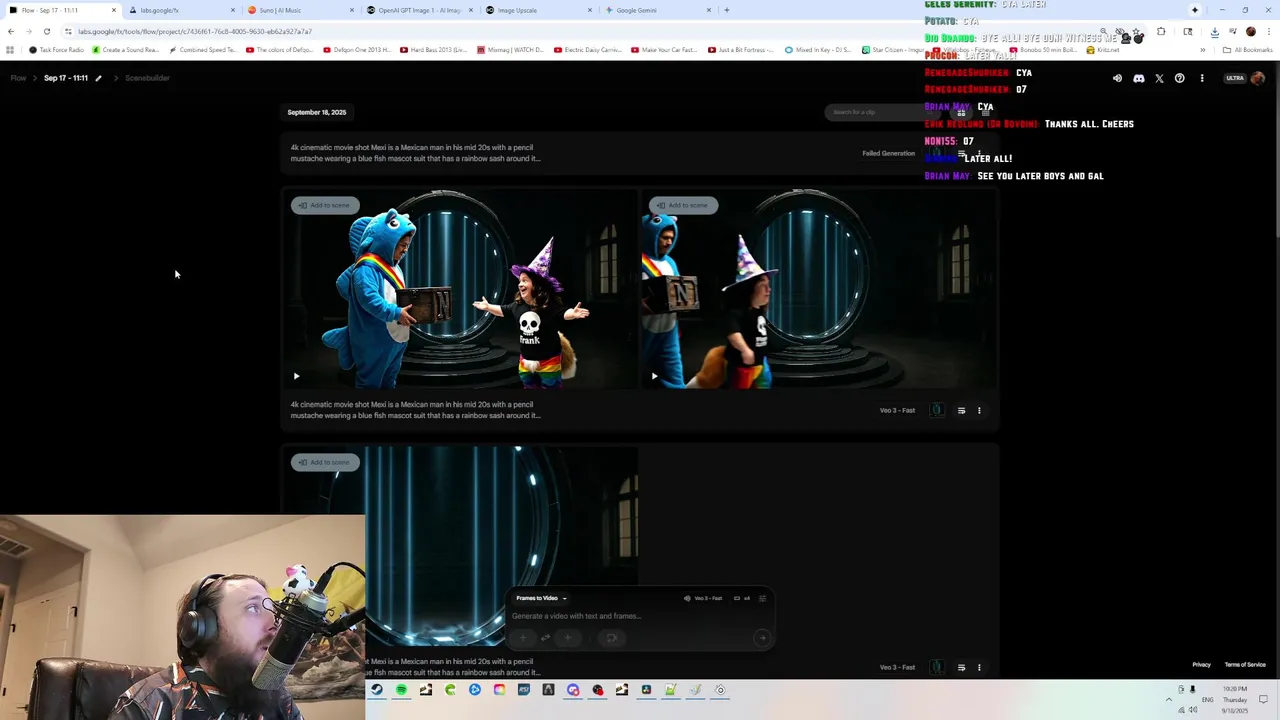Swap the first and last frames
1280x720 pixels.
[x=546, y=638]
